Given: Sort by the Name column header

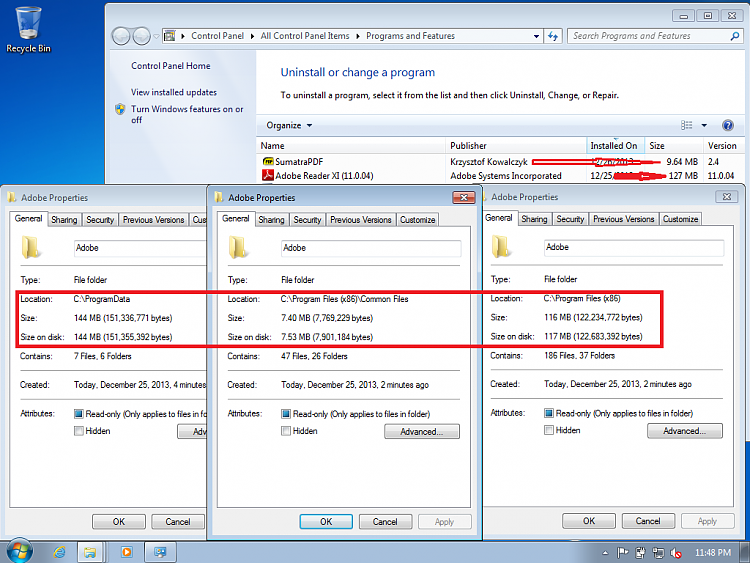Looking at the screenshot, I should click(x=352, y=145).
